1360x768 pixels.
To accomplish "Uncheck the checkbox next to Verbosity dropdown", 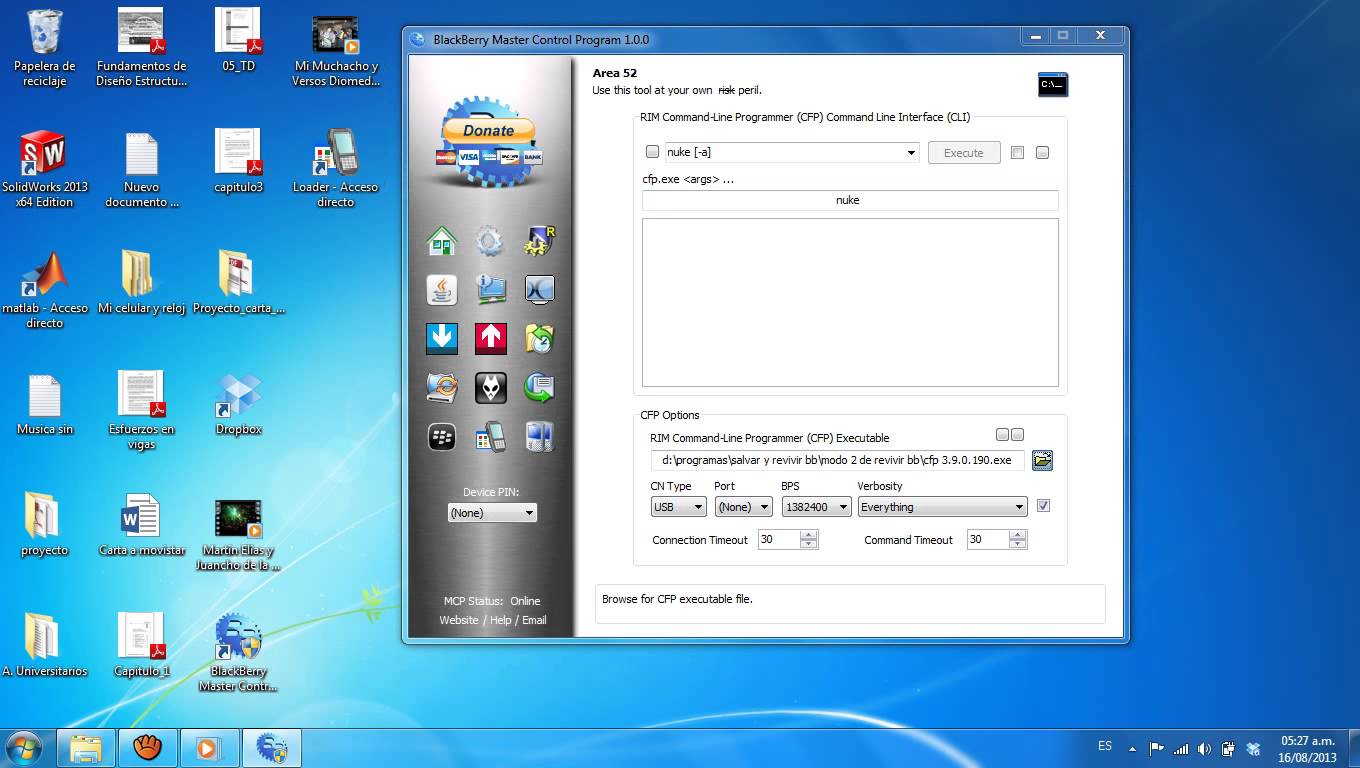I will (1043, 506).
